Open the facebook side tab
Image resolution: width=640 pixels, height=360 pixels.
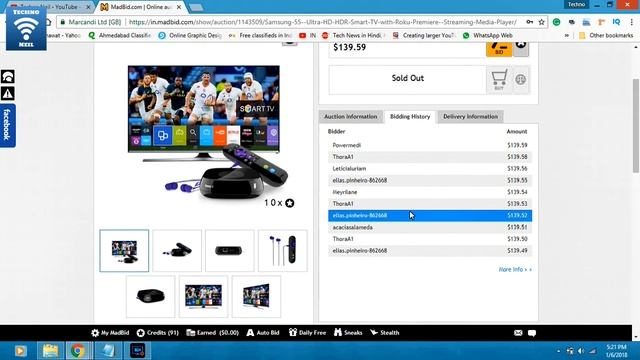click(x=7, y=125)
